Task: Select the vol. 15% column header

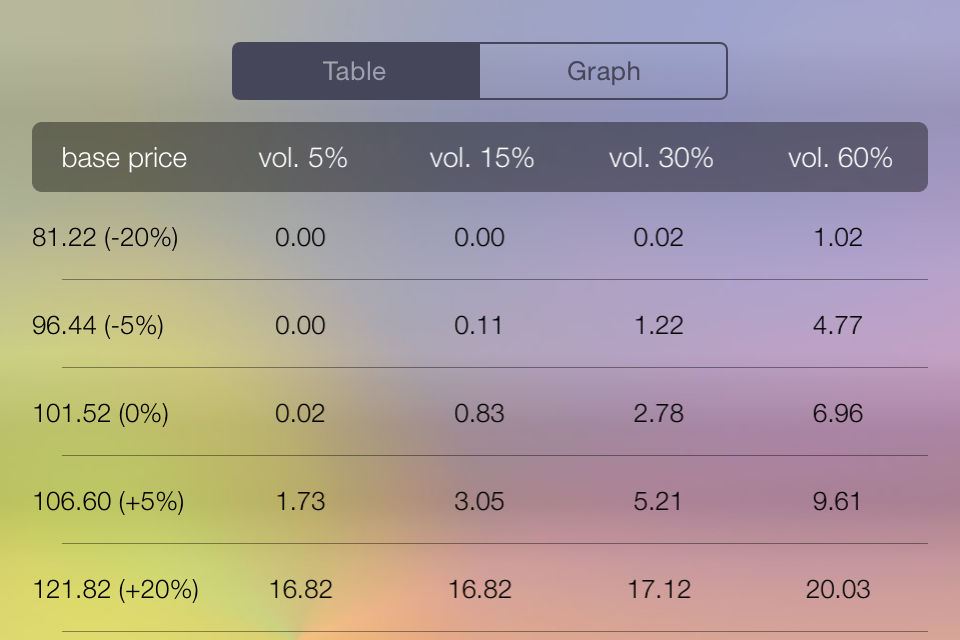Action: (x=482, y=158)
